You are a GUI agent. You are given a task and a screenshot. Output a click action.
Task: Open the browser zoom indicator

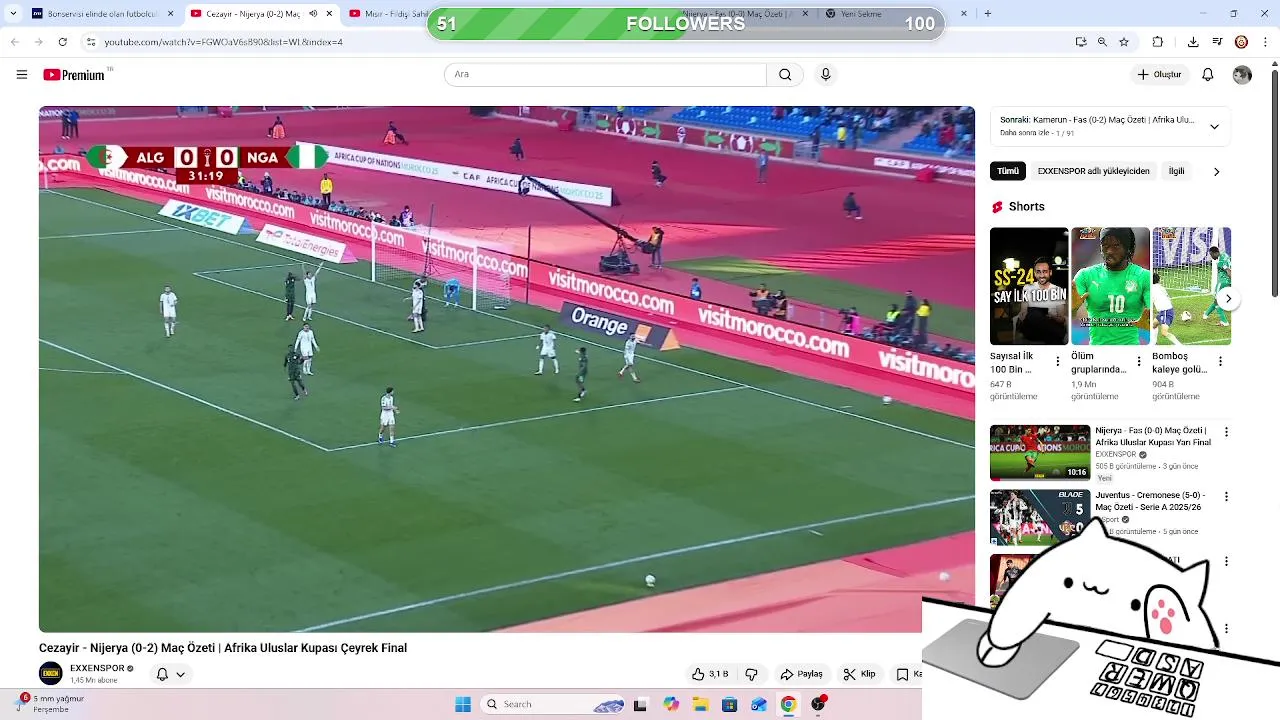1102,42
